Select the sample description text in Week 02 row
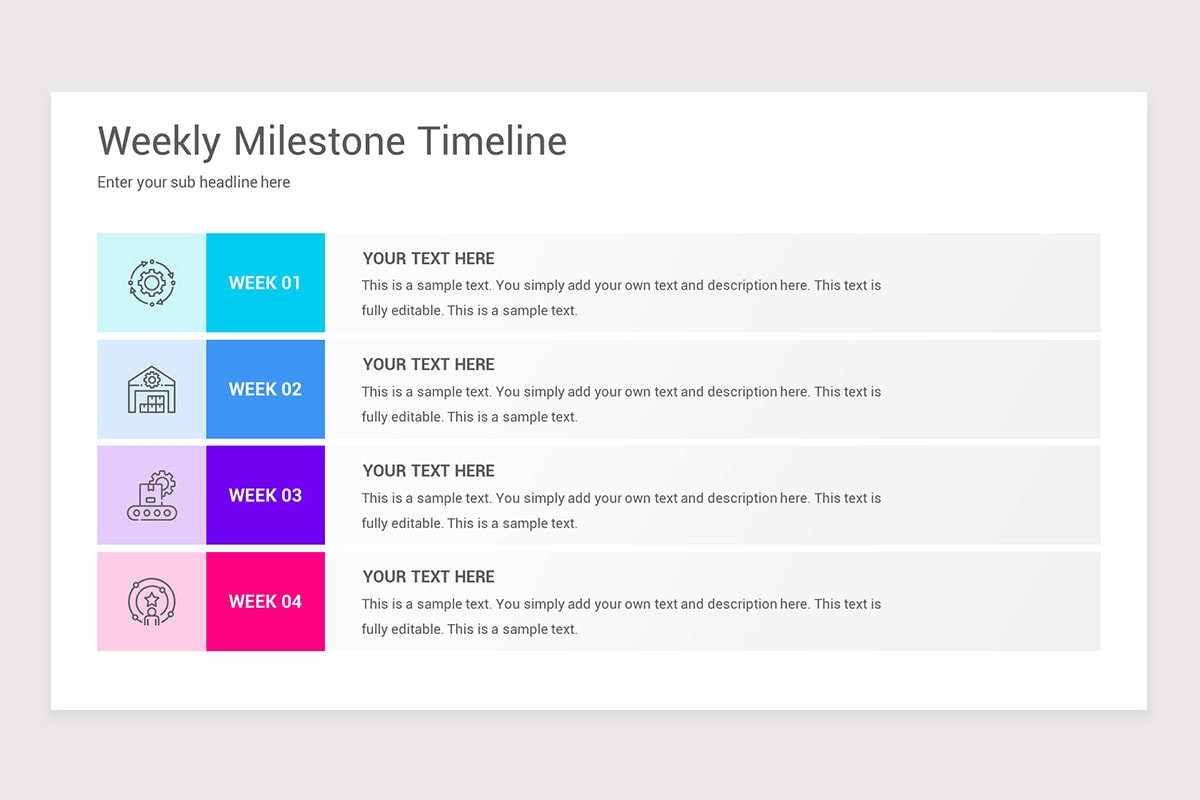 [622, 404]
